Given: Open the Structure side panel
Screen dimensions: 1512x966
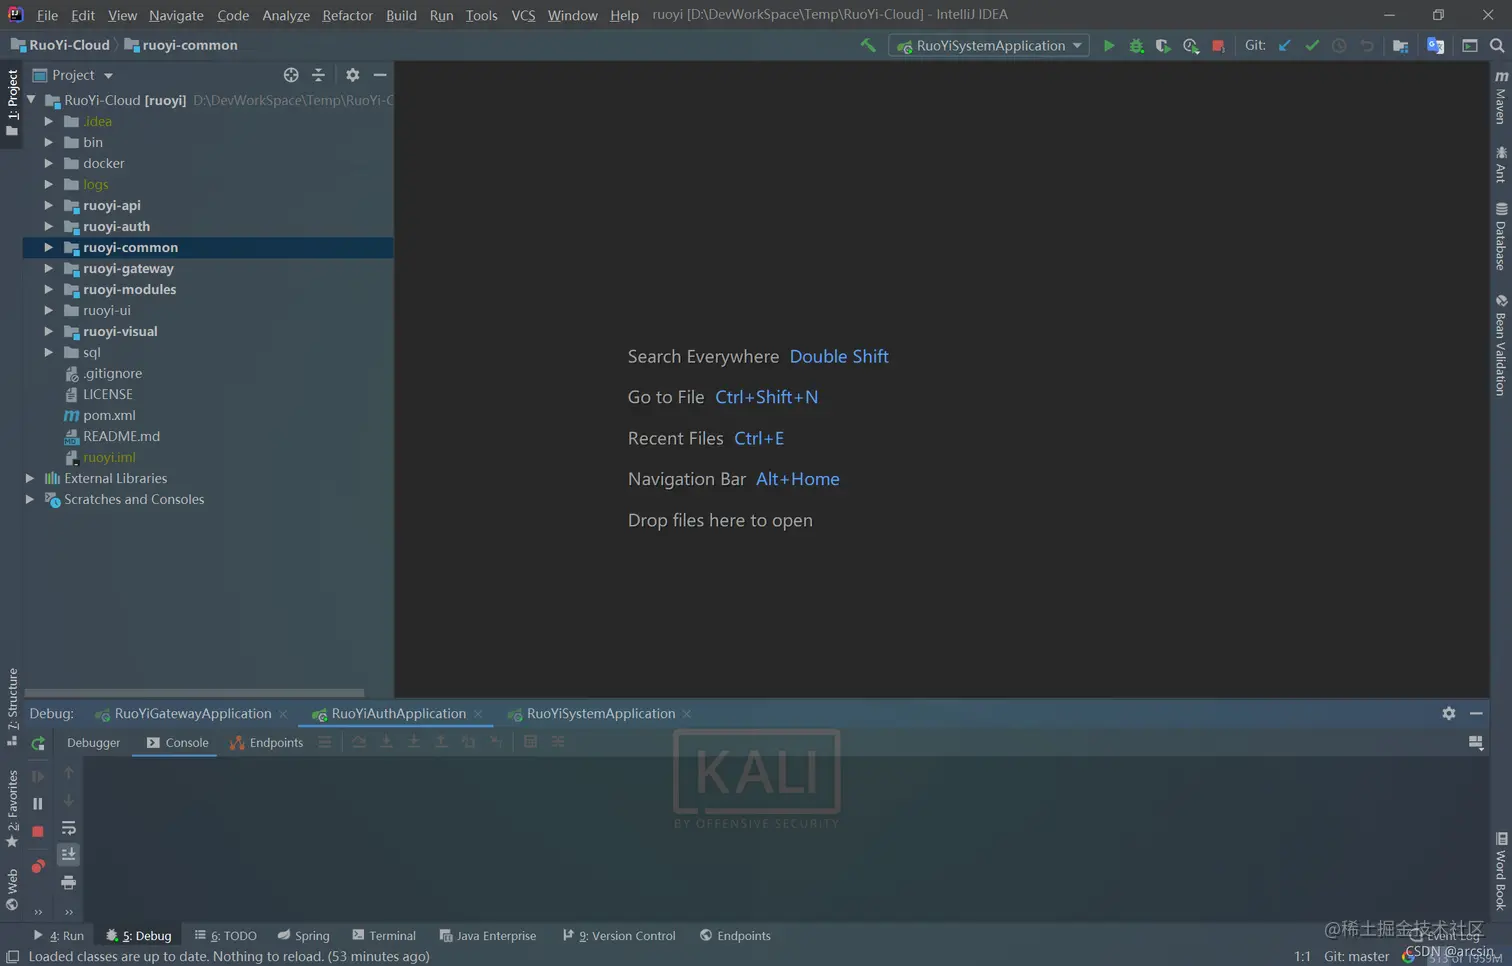Looking at the screenshot, I should 12,706.
